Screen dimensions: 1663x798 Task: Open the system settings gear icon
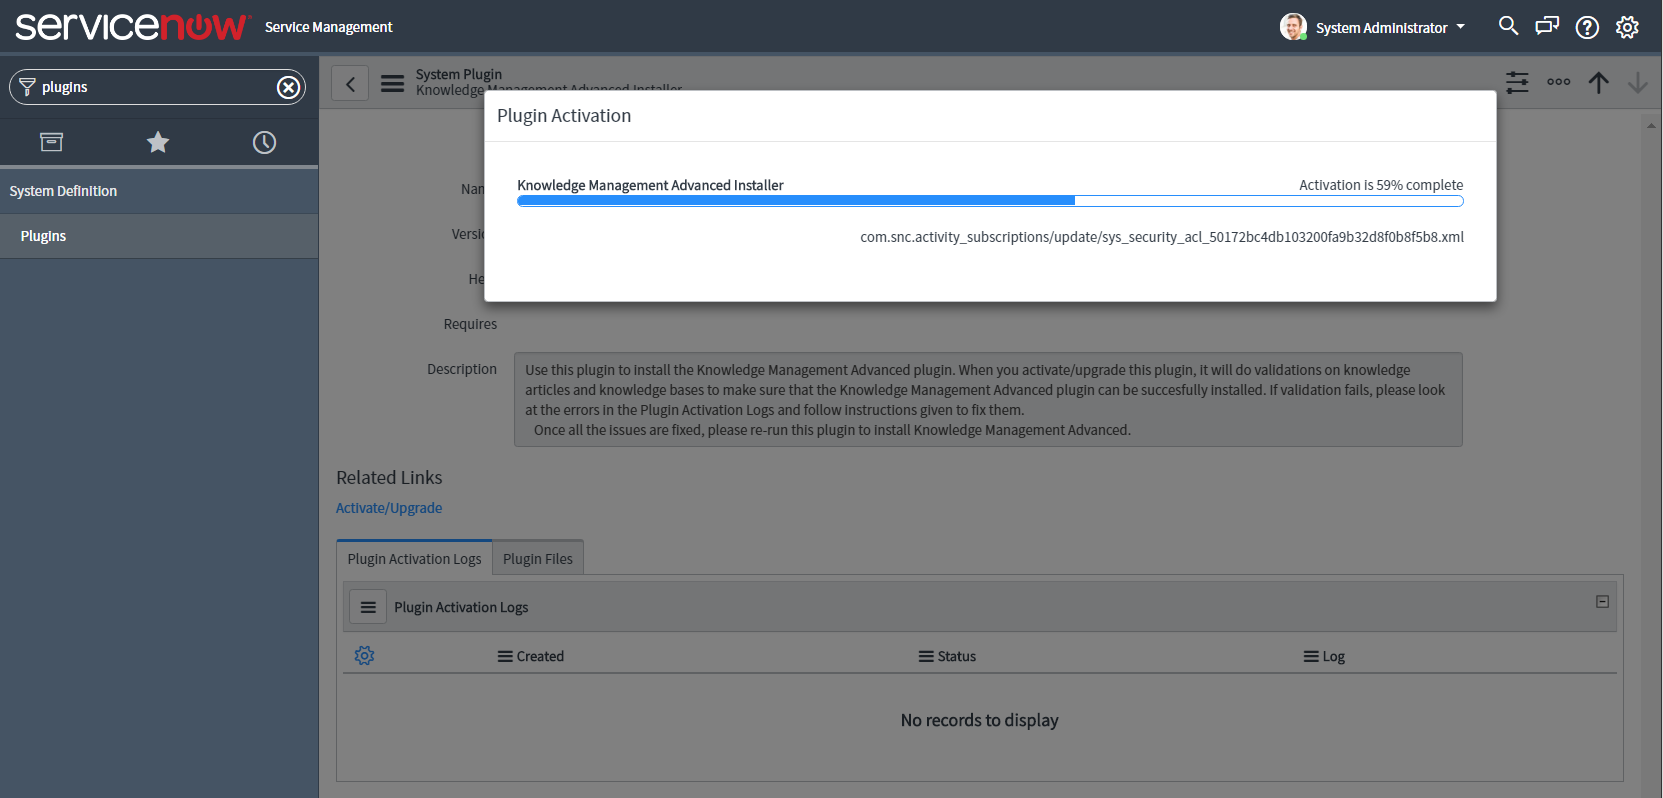click(1627, 27)
